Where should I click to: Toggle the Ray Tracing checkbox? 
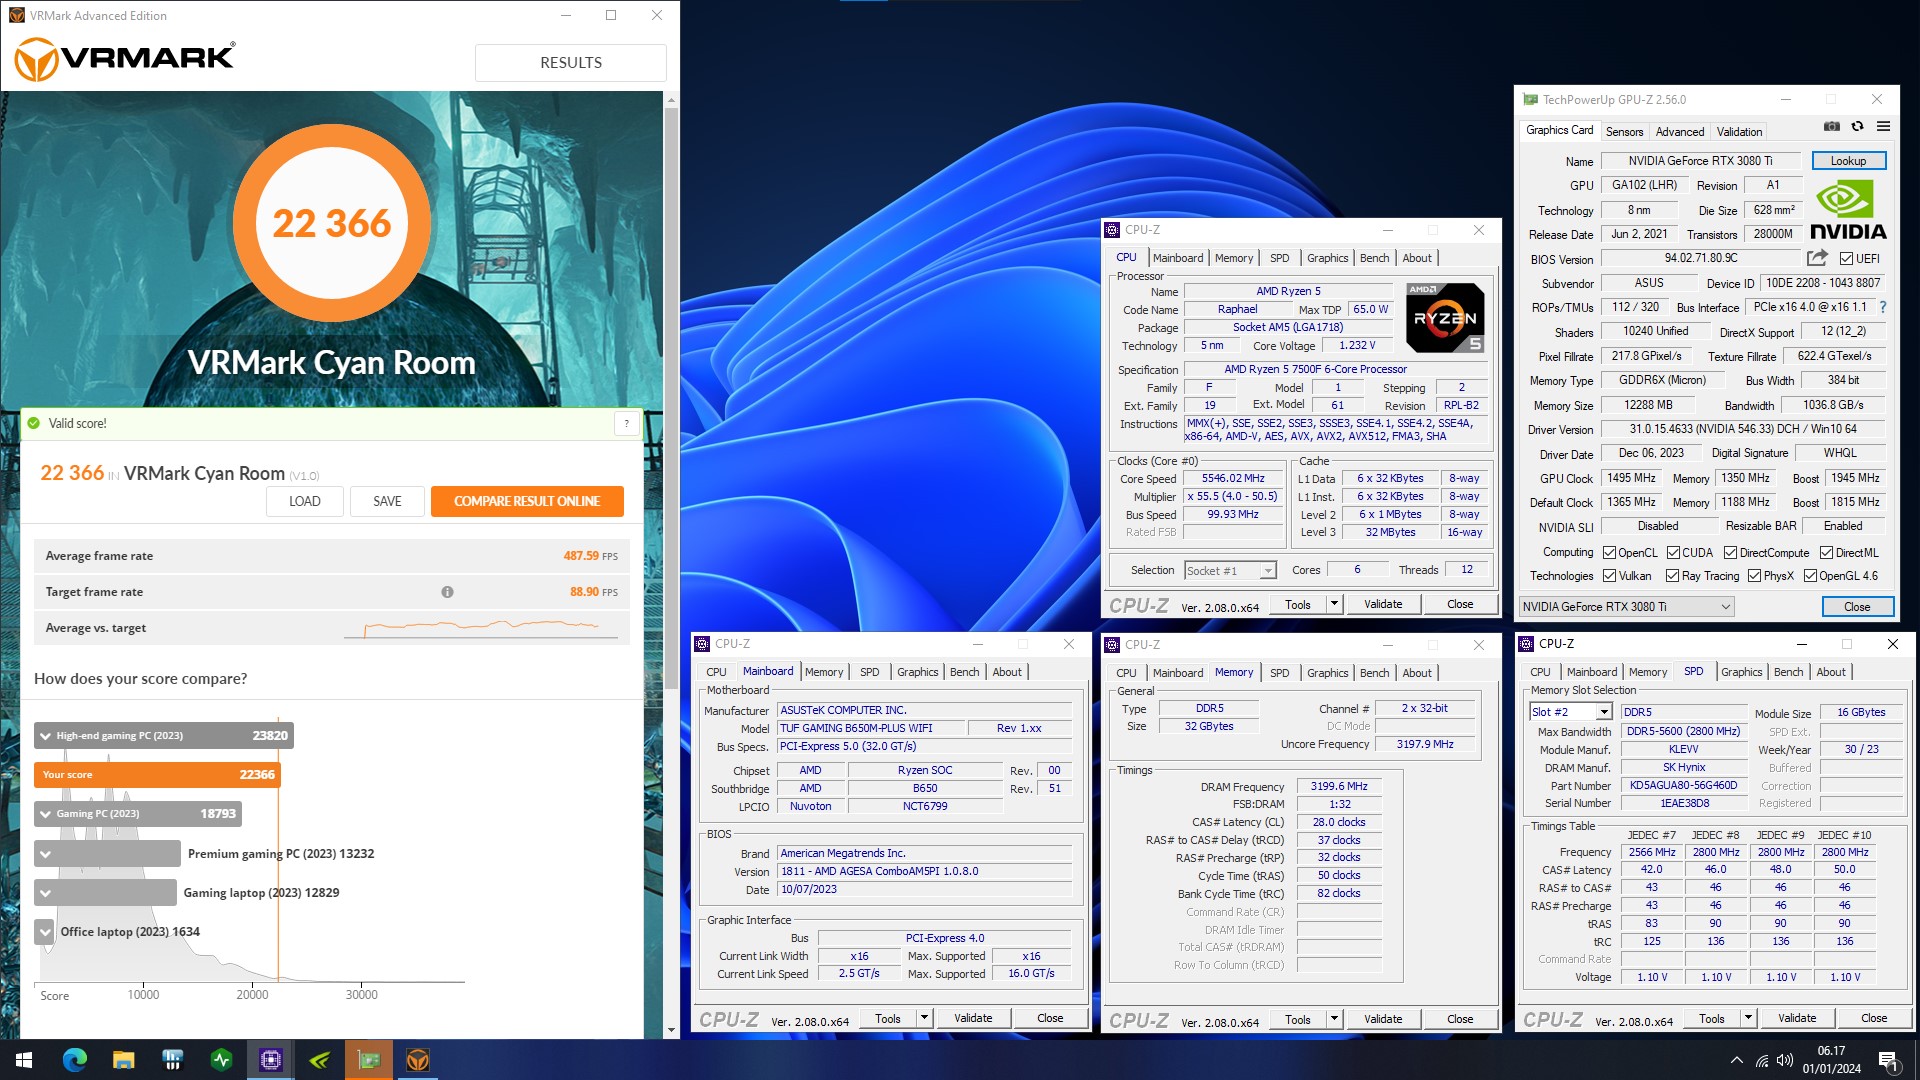1672,575
